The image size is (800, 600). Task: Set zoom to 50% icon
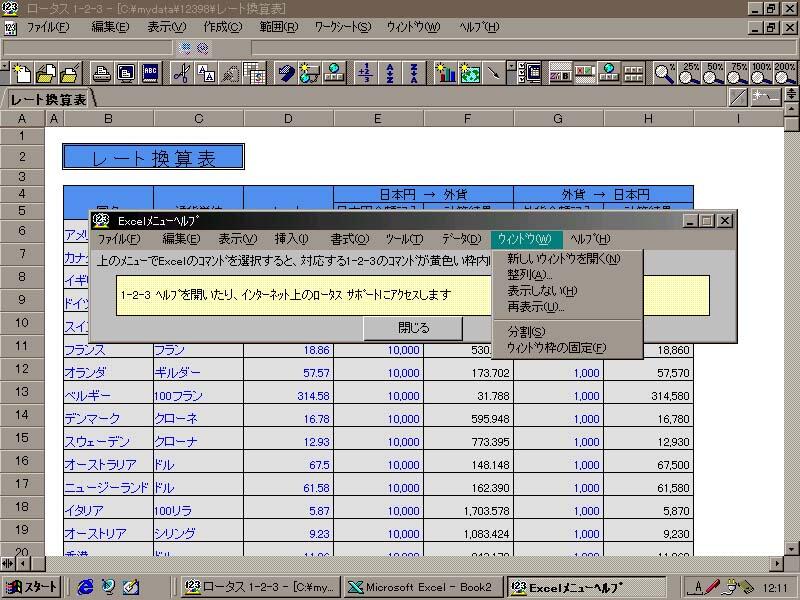[x=714, y=73]
